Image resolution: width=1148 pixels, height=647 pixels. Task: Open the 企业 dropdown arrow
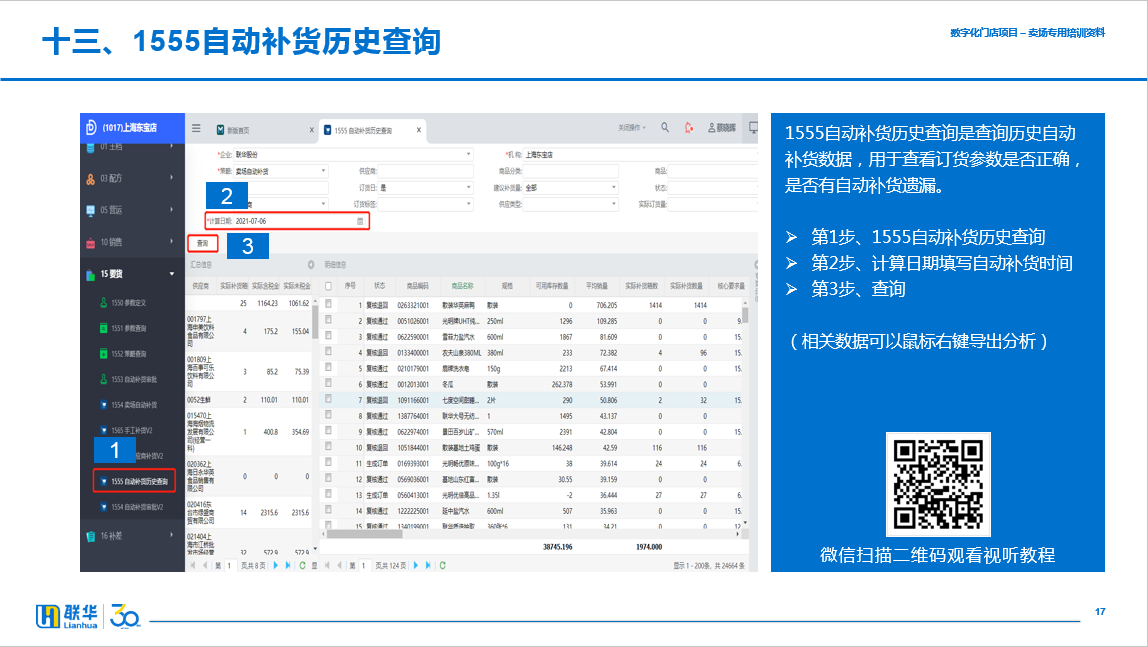469,154
